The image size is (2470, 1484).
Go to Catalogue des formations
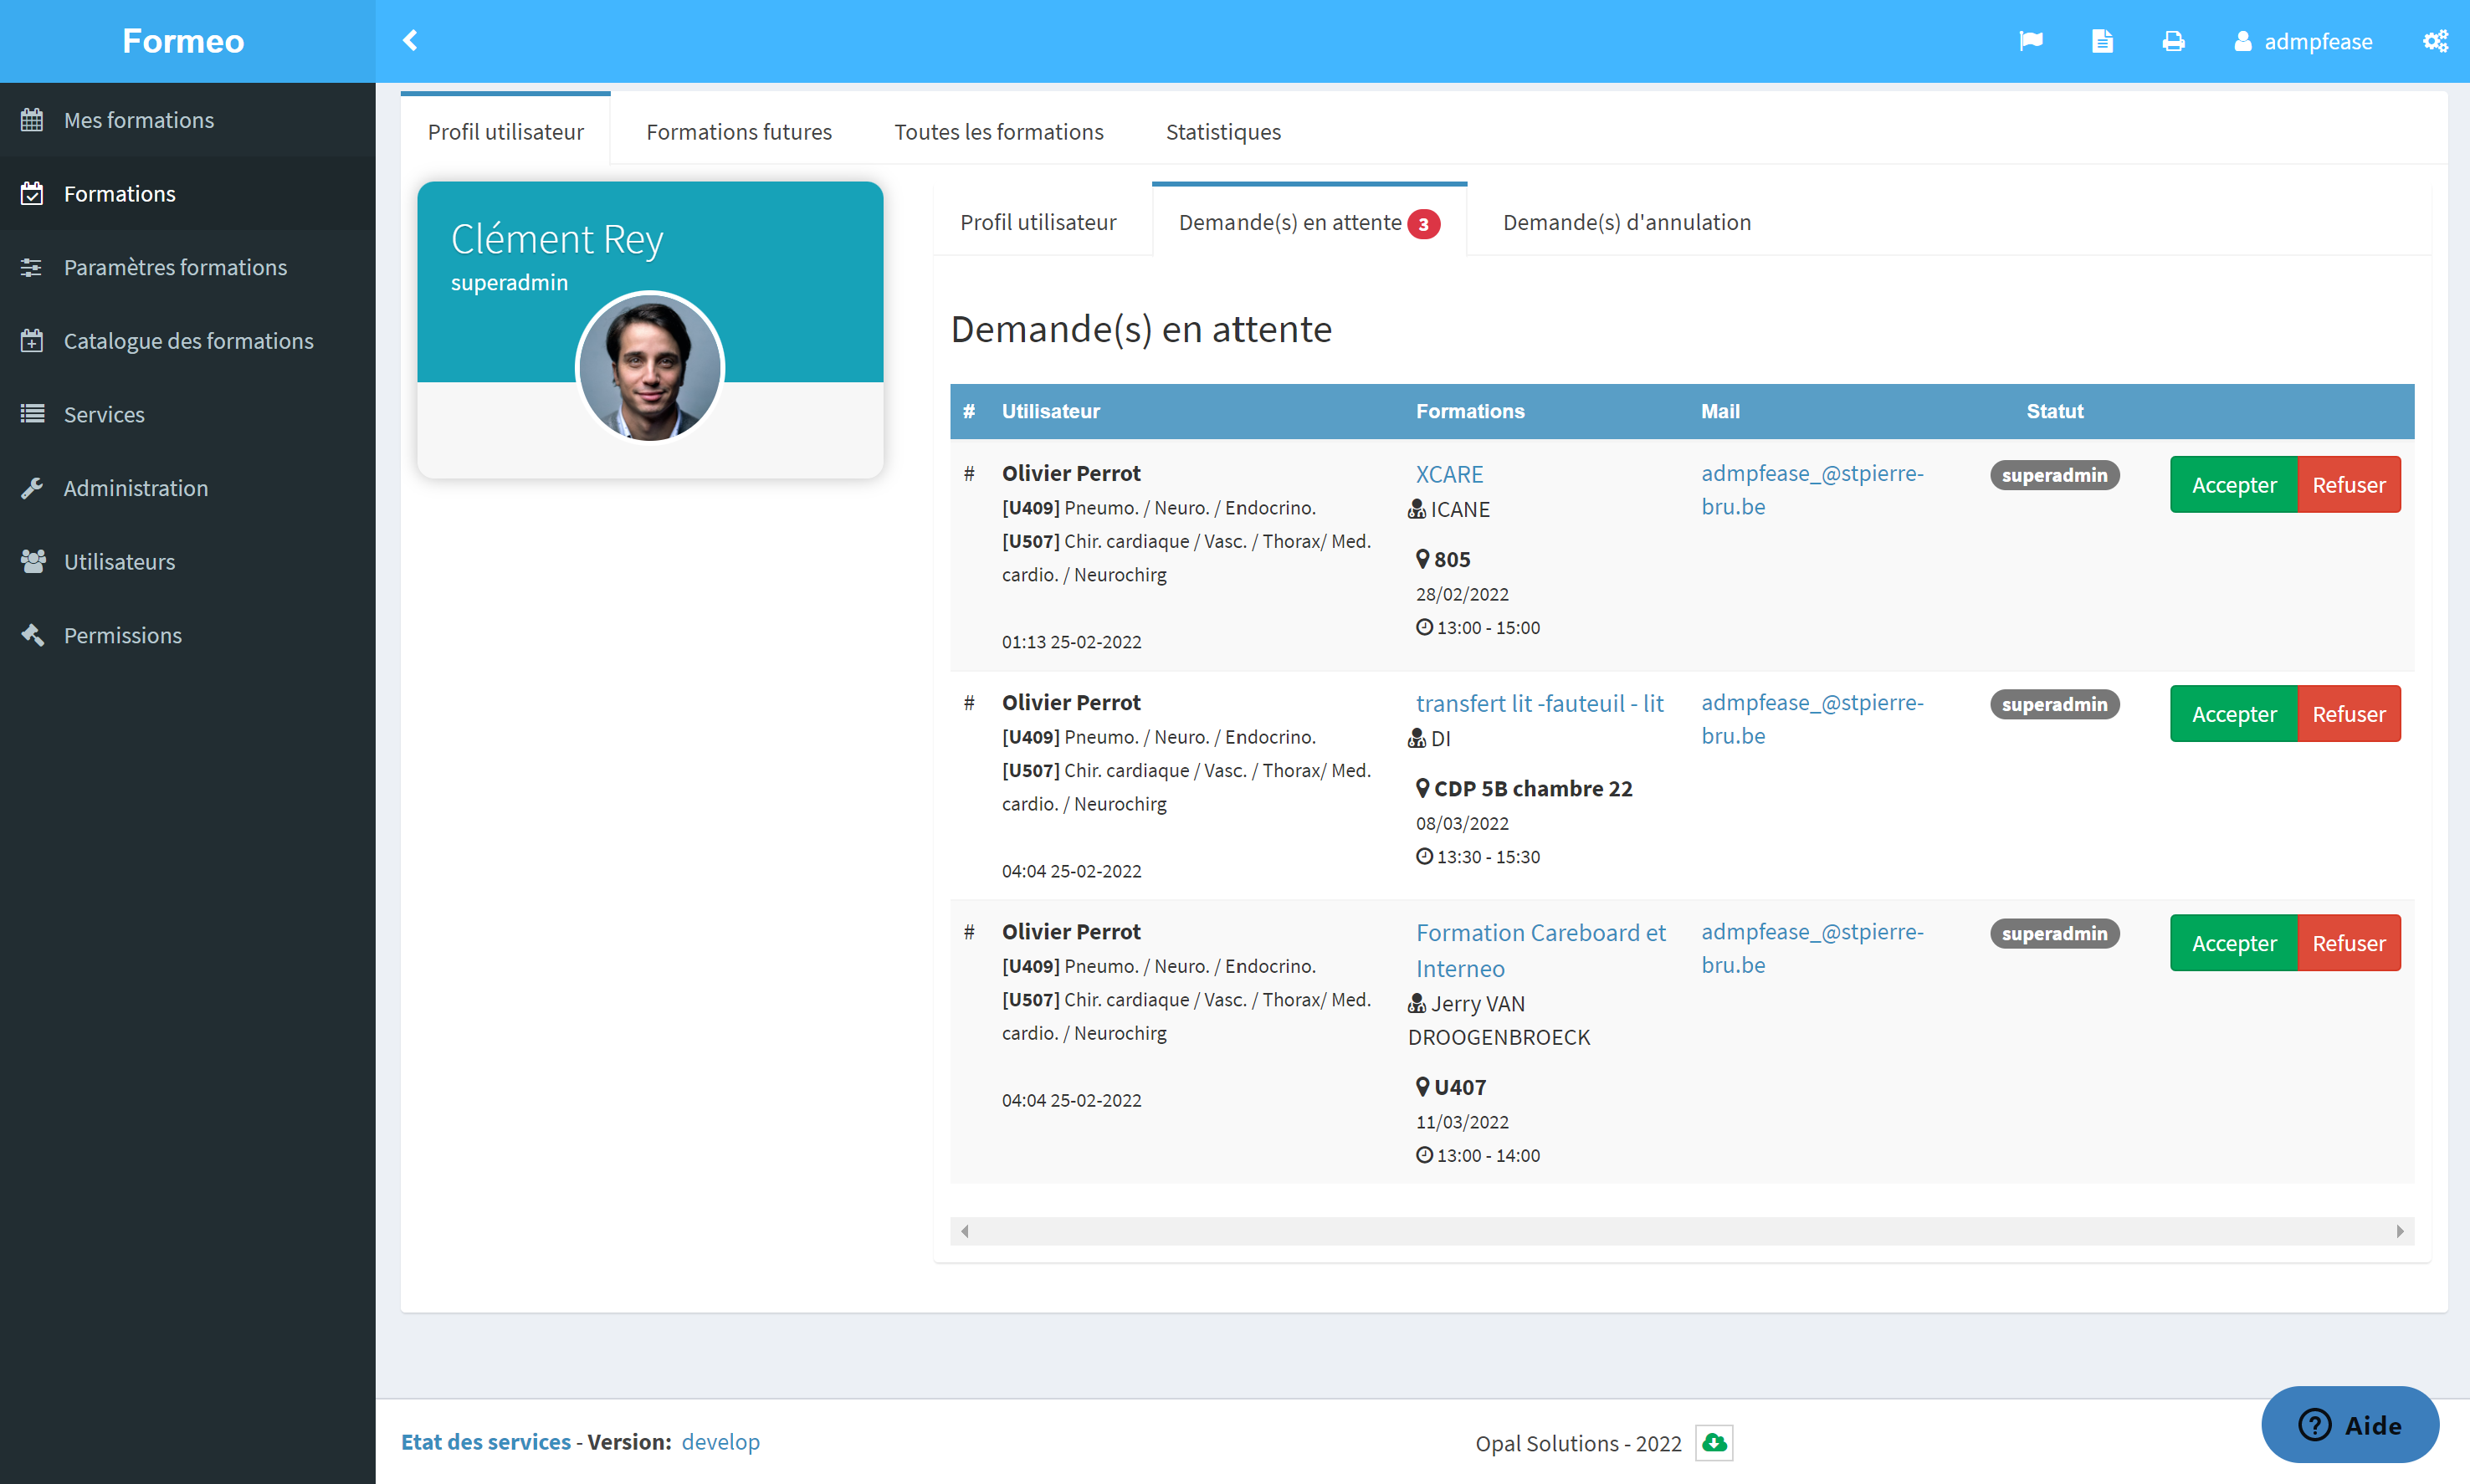pyautogui.click(x=188, y=341)
